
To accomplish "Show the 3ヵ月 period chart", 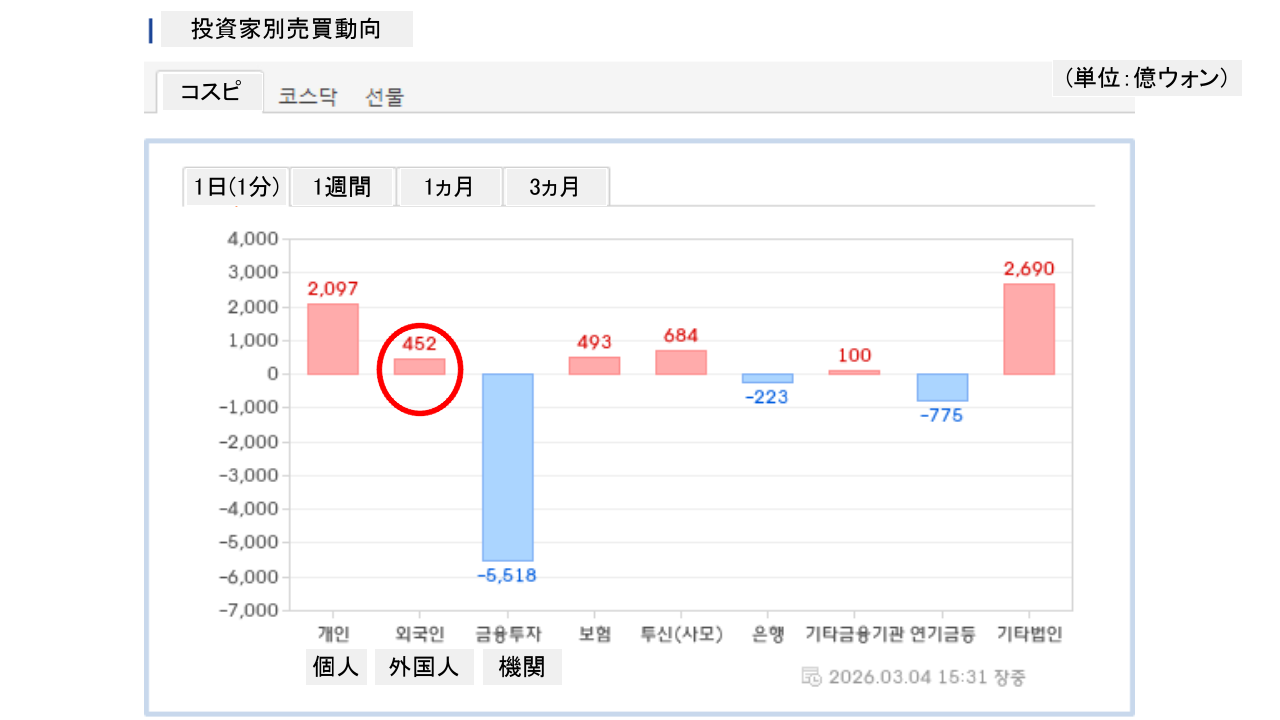I will click(x=555, y=187).
